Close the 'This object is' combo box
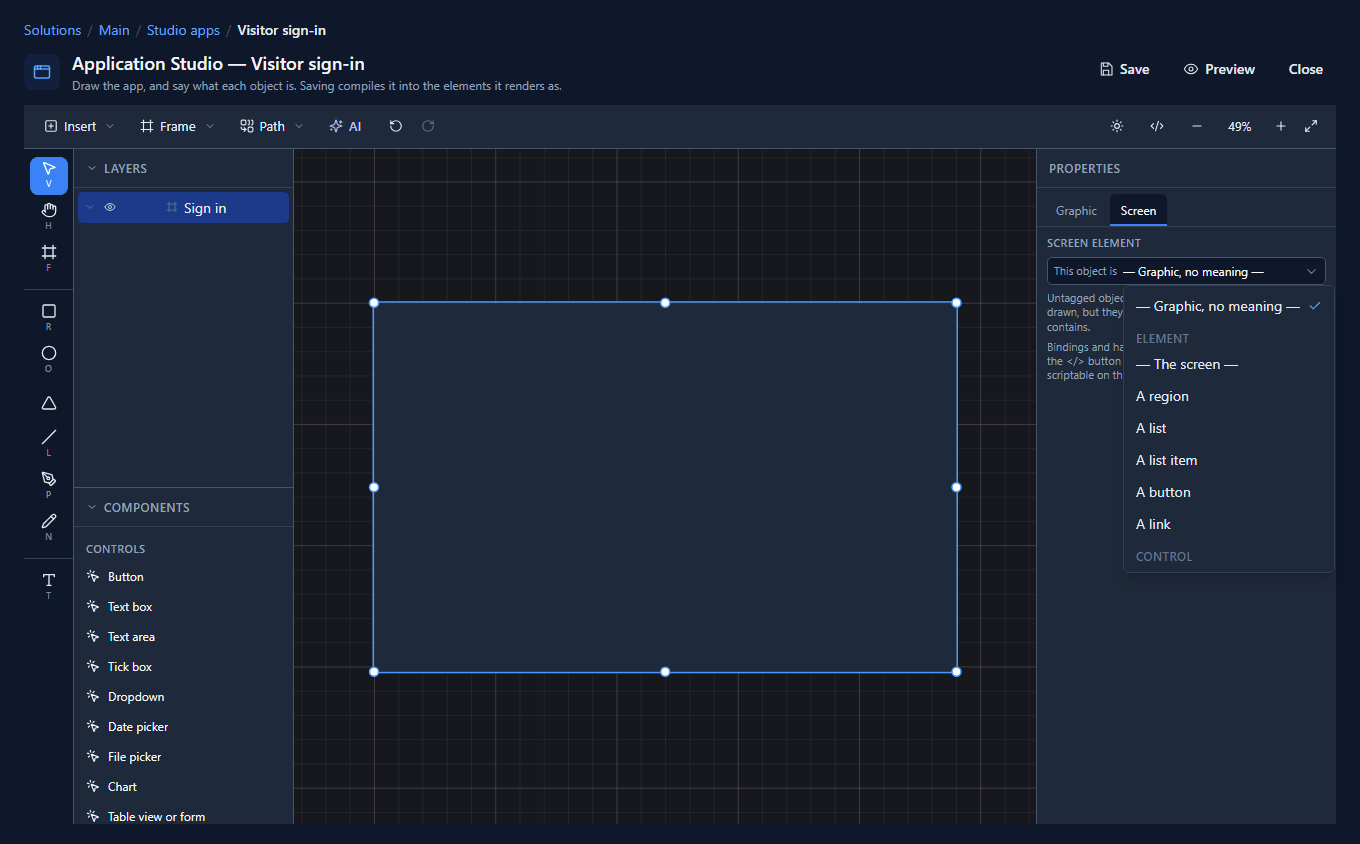The width and height of the screenshot is (1360, 844). (x=1186, y=271)
